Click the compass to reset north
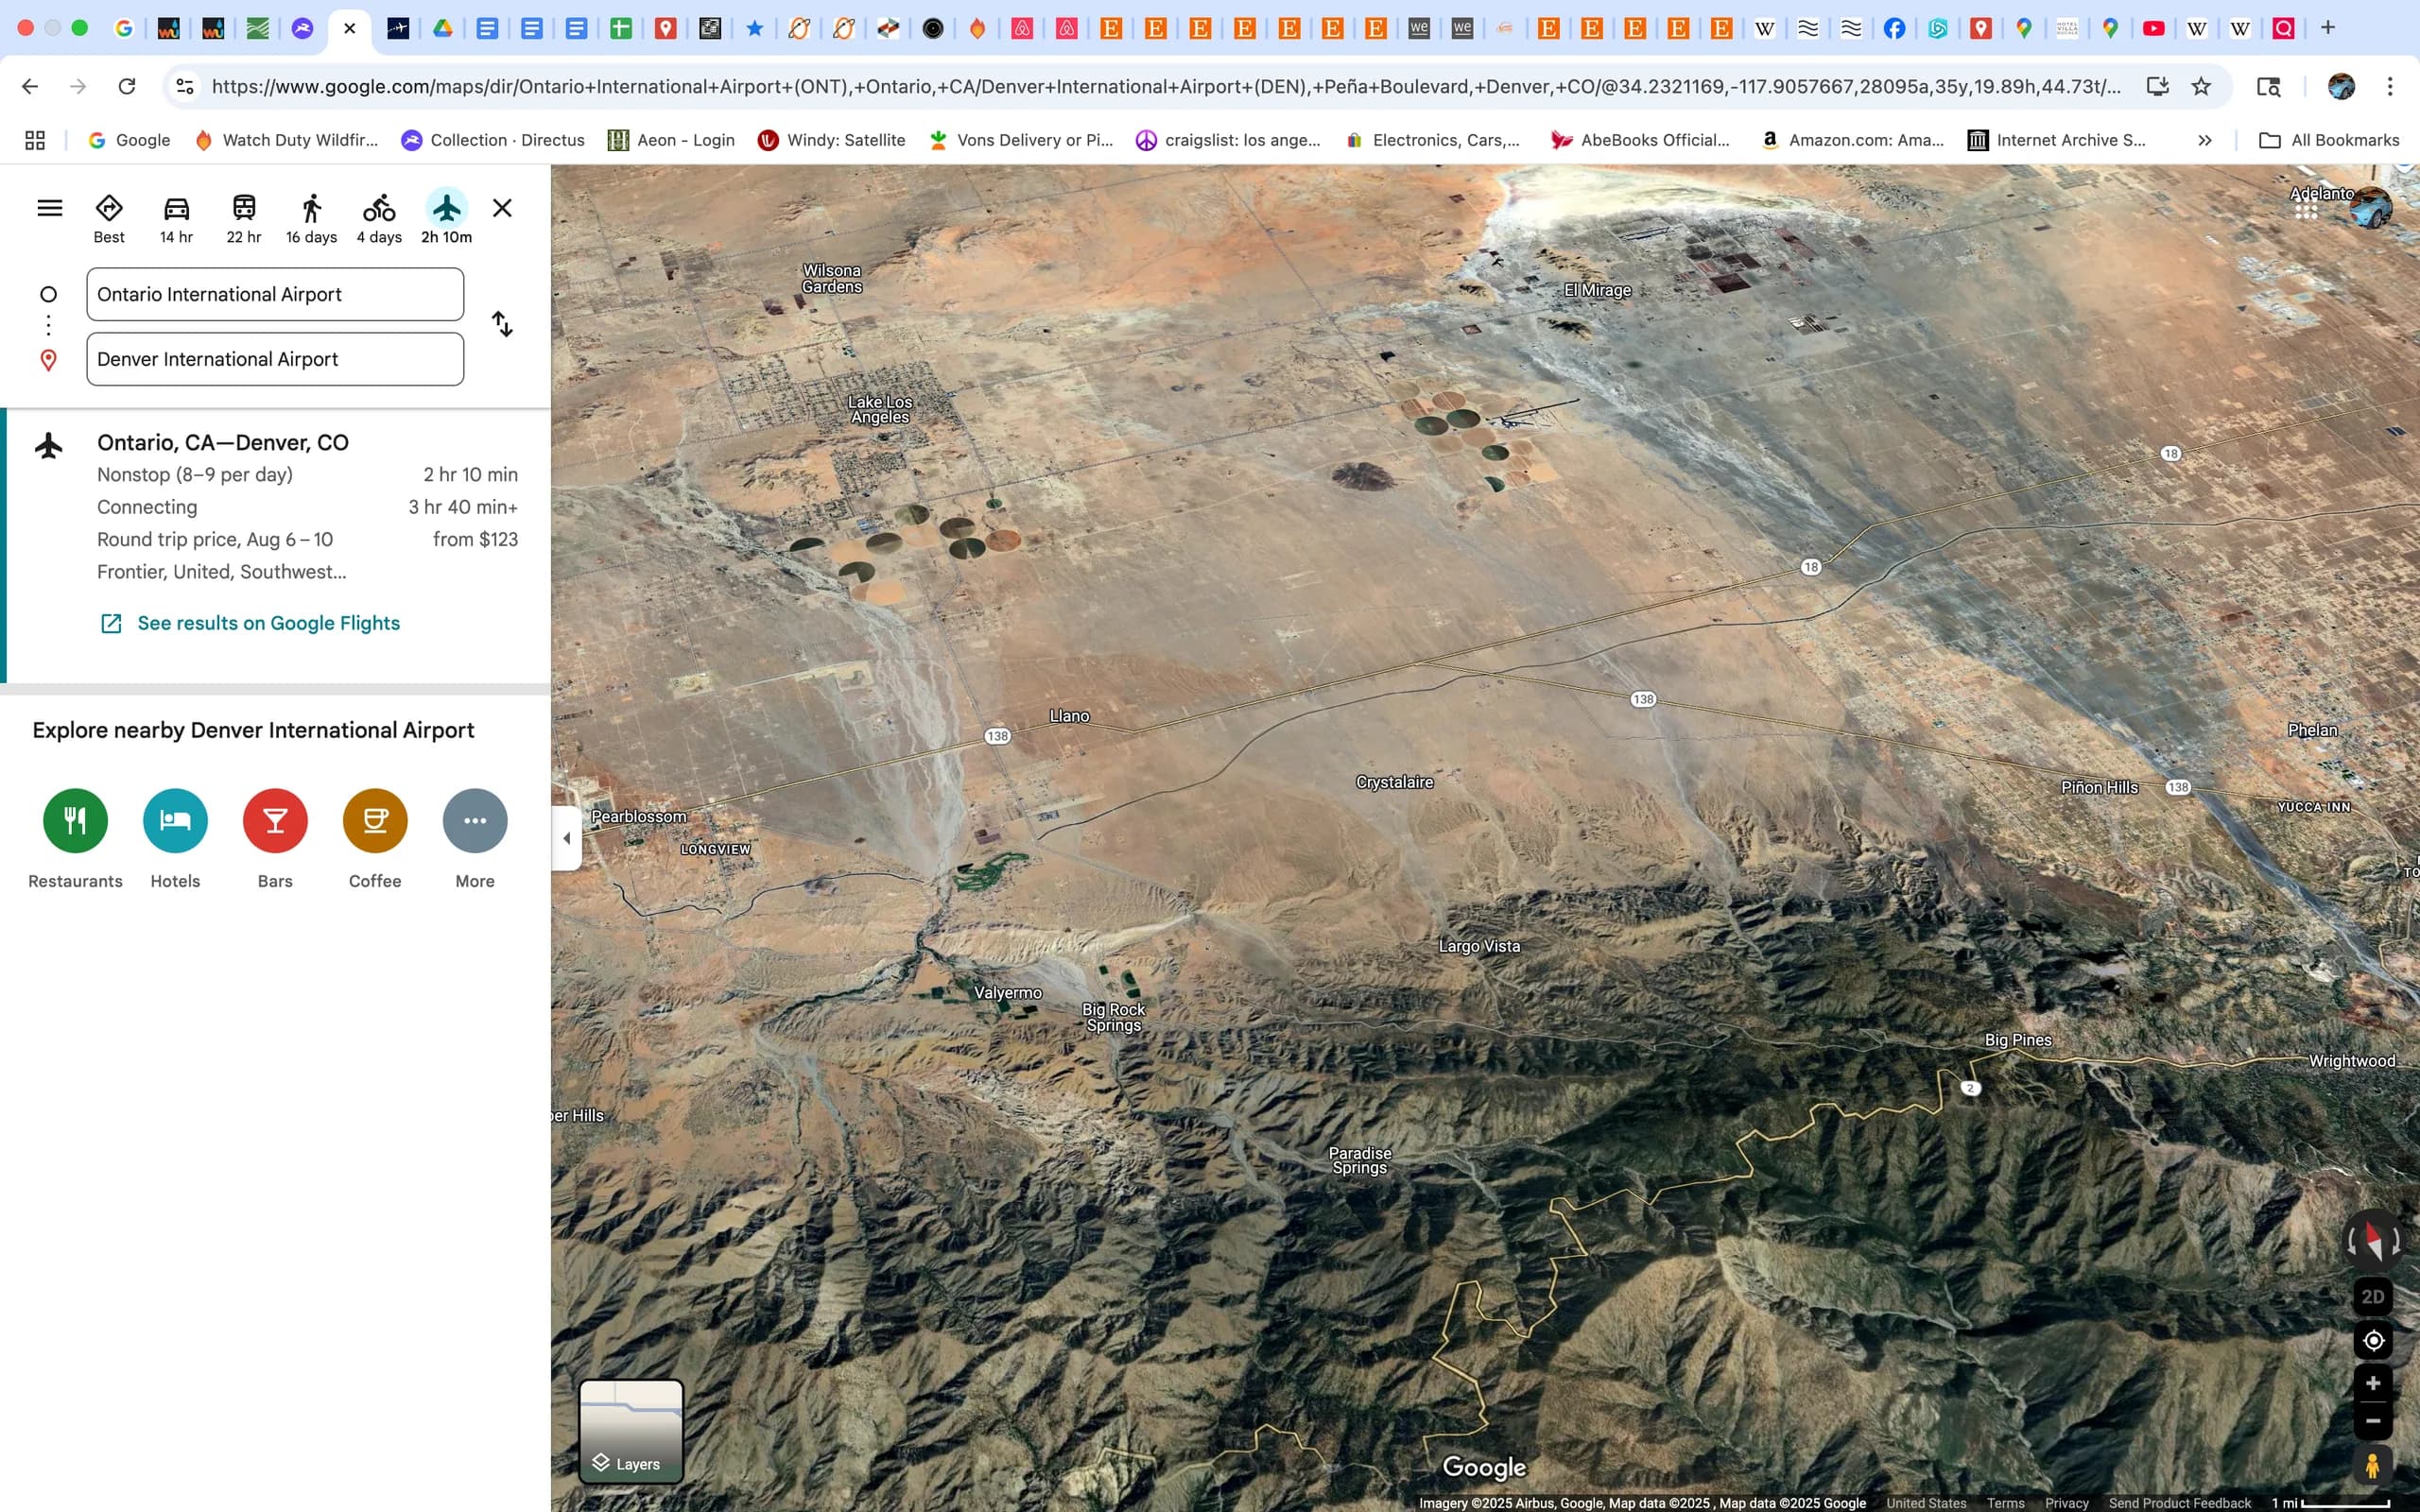This screenshot has height=1512, width=2420. tap(2372, 1241)
